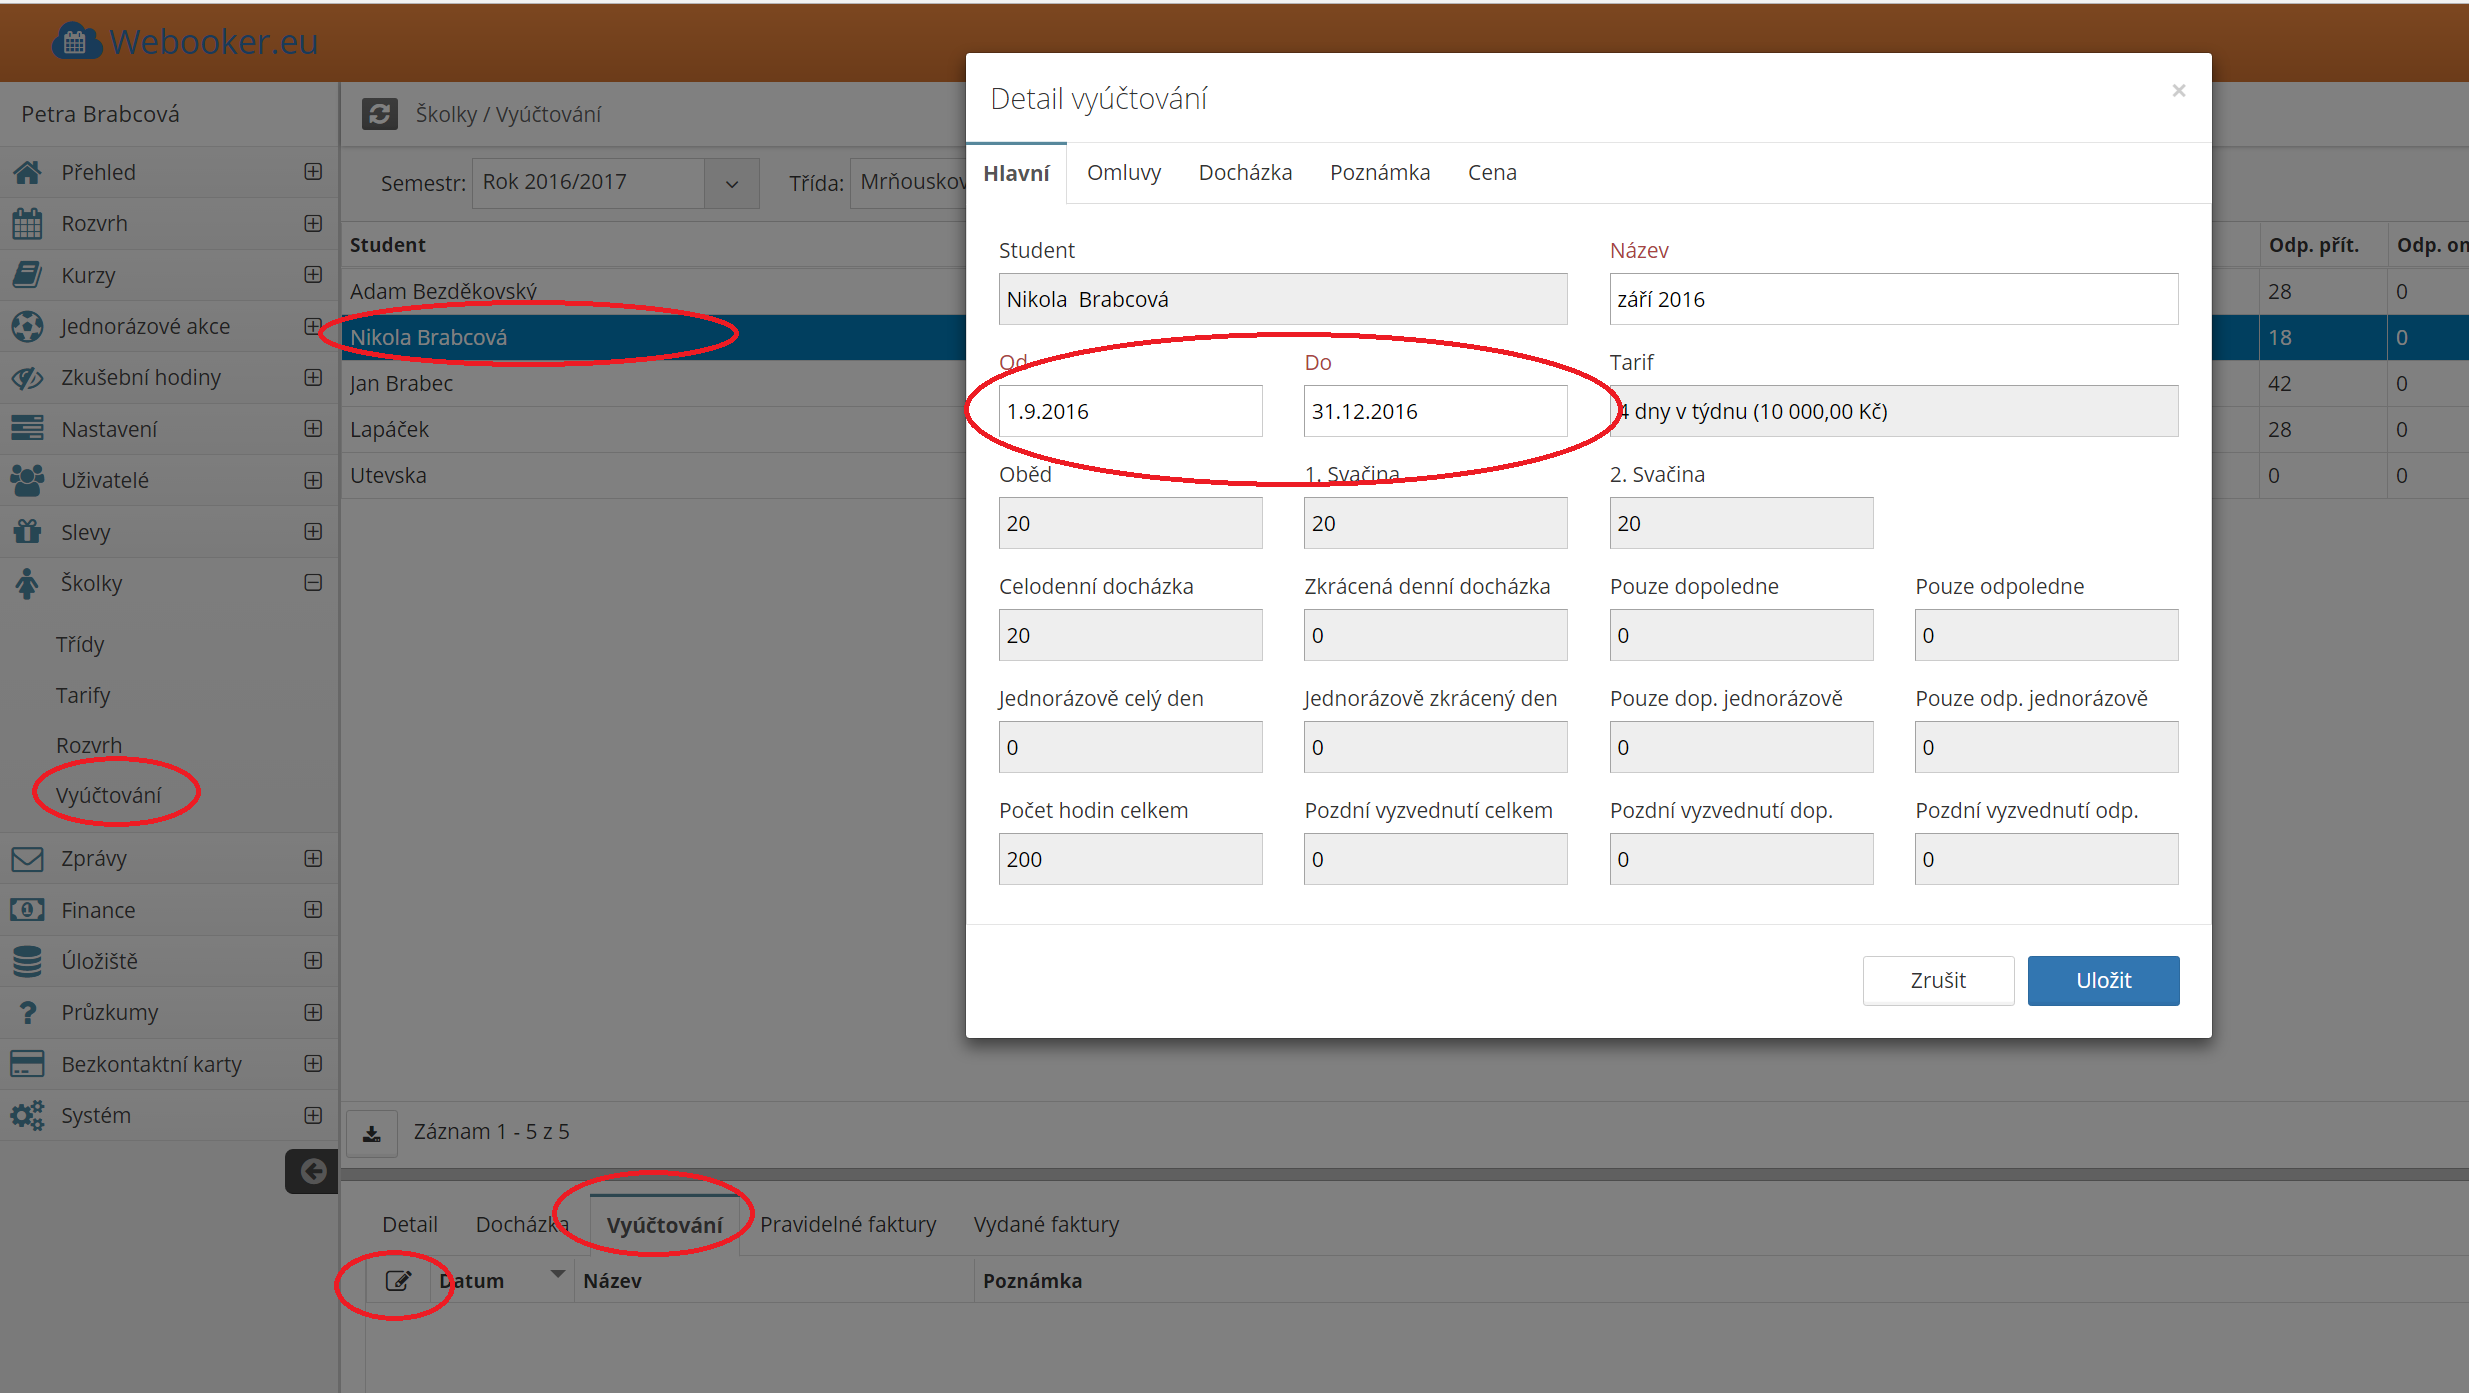Switch to the Cena tab

point(1492,173)
